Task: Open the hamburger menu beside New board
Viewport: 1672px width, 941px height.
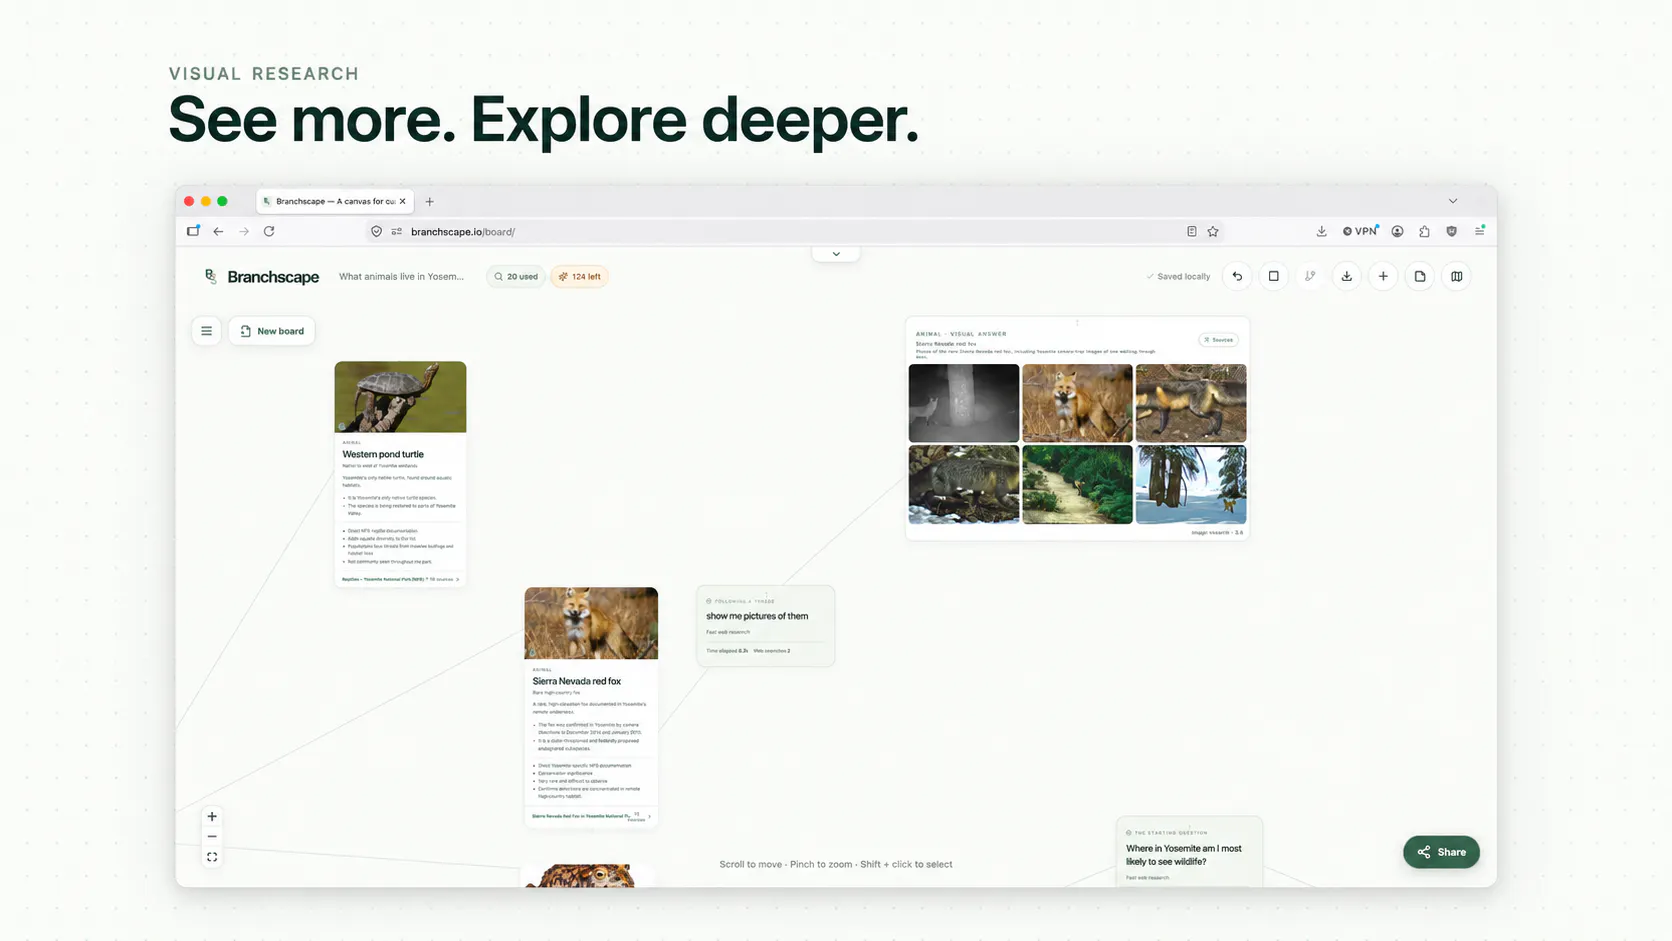Action: click(206, 331)
